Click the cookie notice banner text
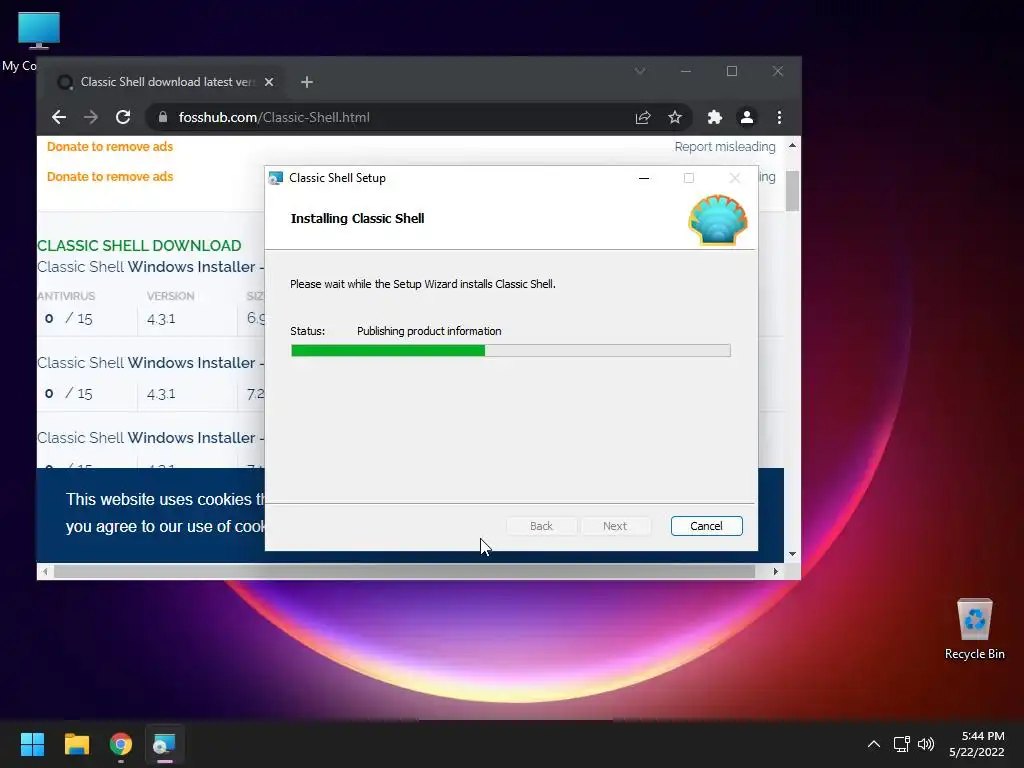Viewport: 1024px width, 768px height. pos(165,513)
